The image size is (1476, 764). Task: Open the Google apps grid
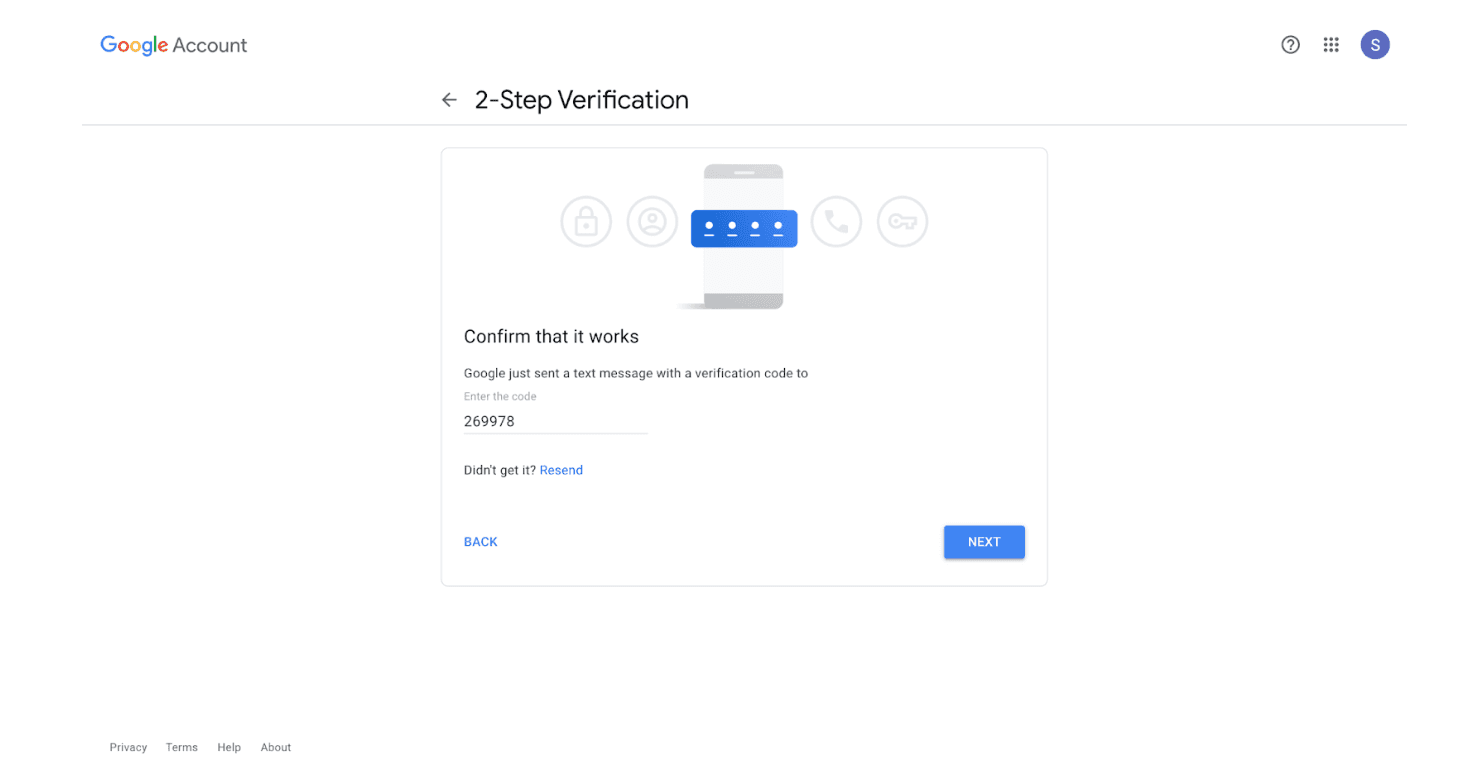click(x=1331, y=45)
